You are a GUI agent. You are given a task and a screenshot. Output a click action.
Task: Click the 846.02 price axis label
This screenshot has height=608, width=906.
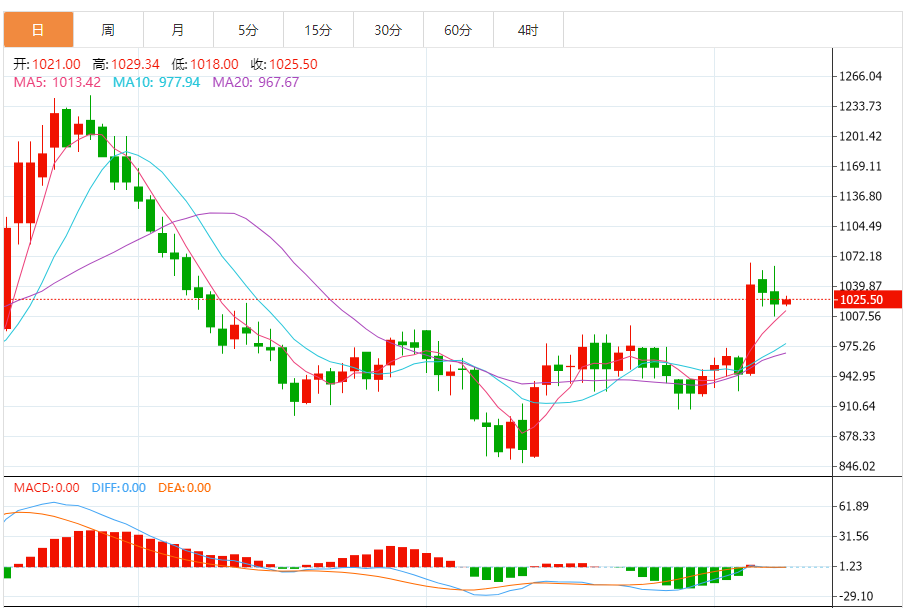click(x=857, y=466)
